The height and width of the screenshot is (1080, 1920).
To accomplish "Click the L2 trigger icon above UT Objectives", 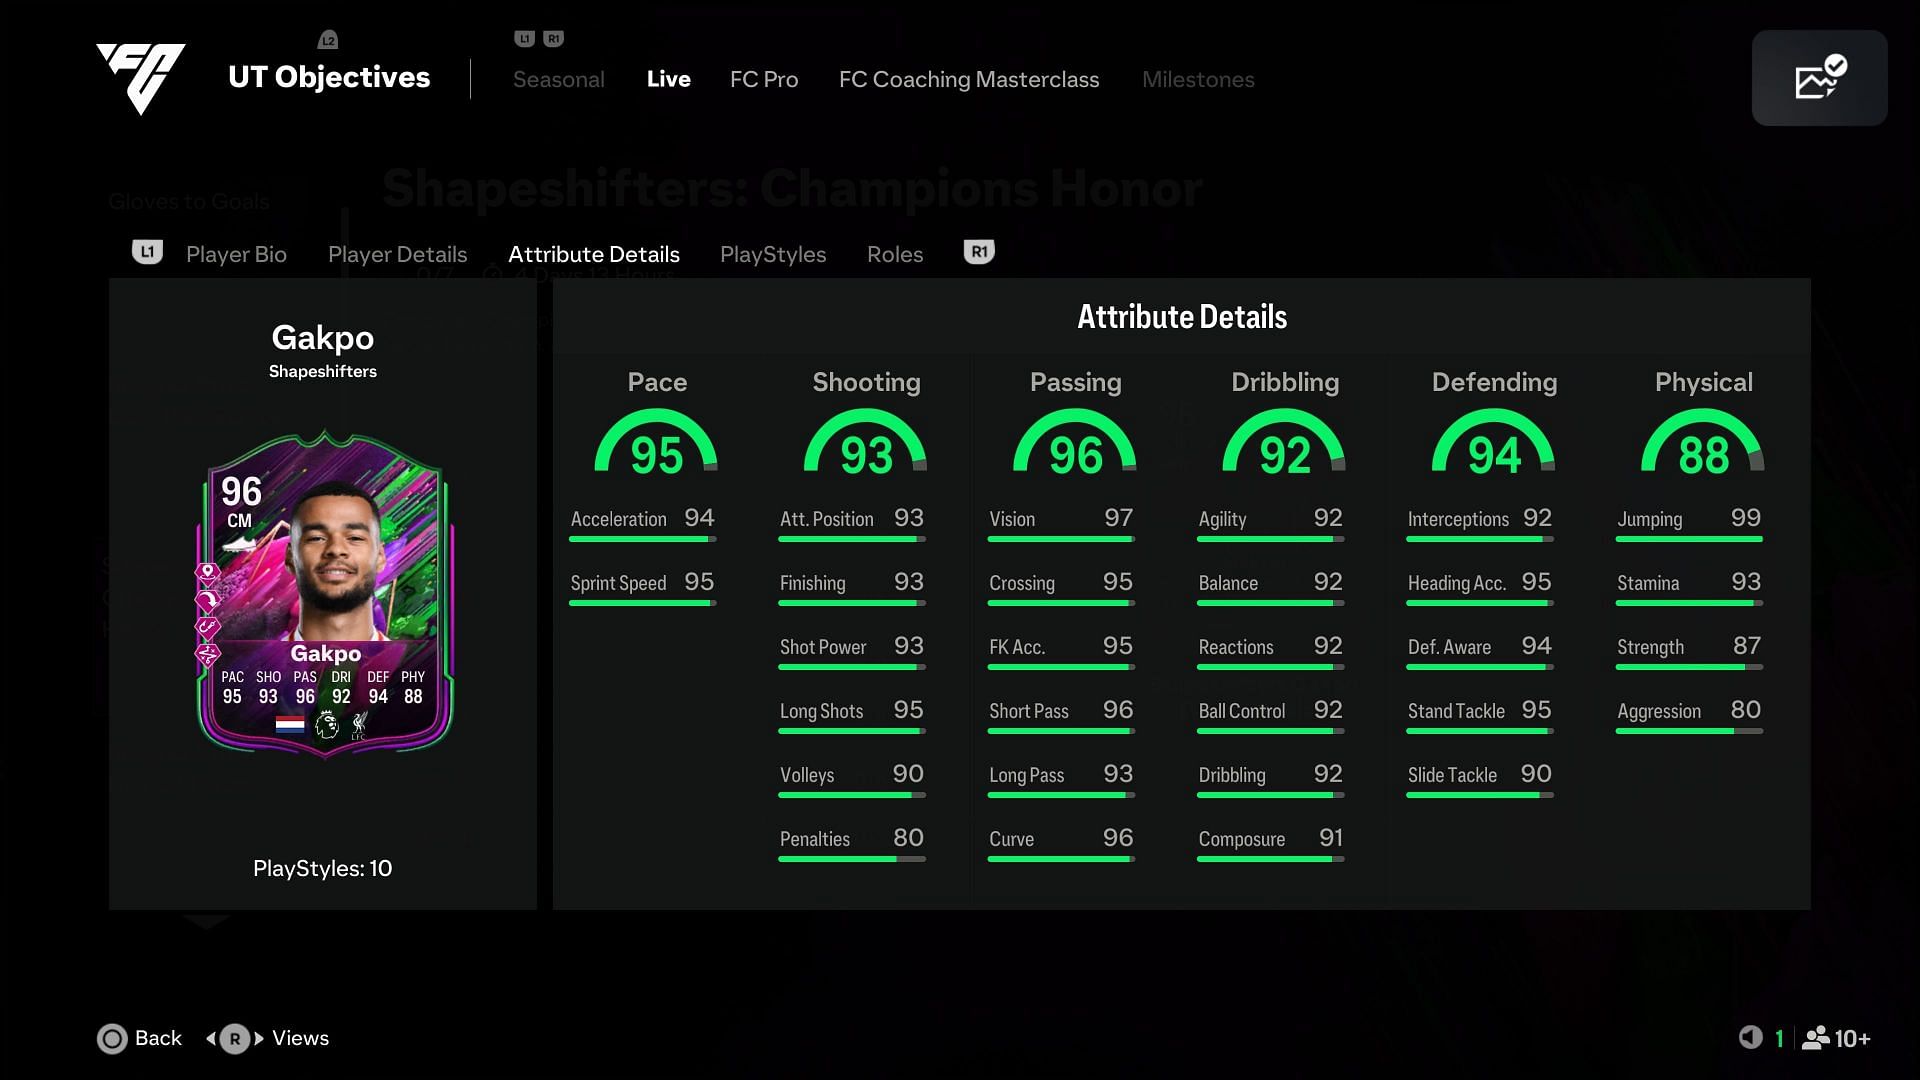I will point(328,40).
